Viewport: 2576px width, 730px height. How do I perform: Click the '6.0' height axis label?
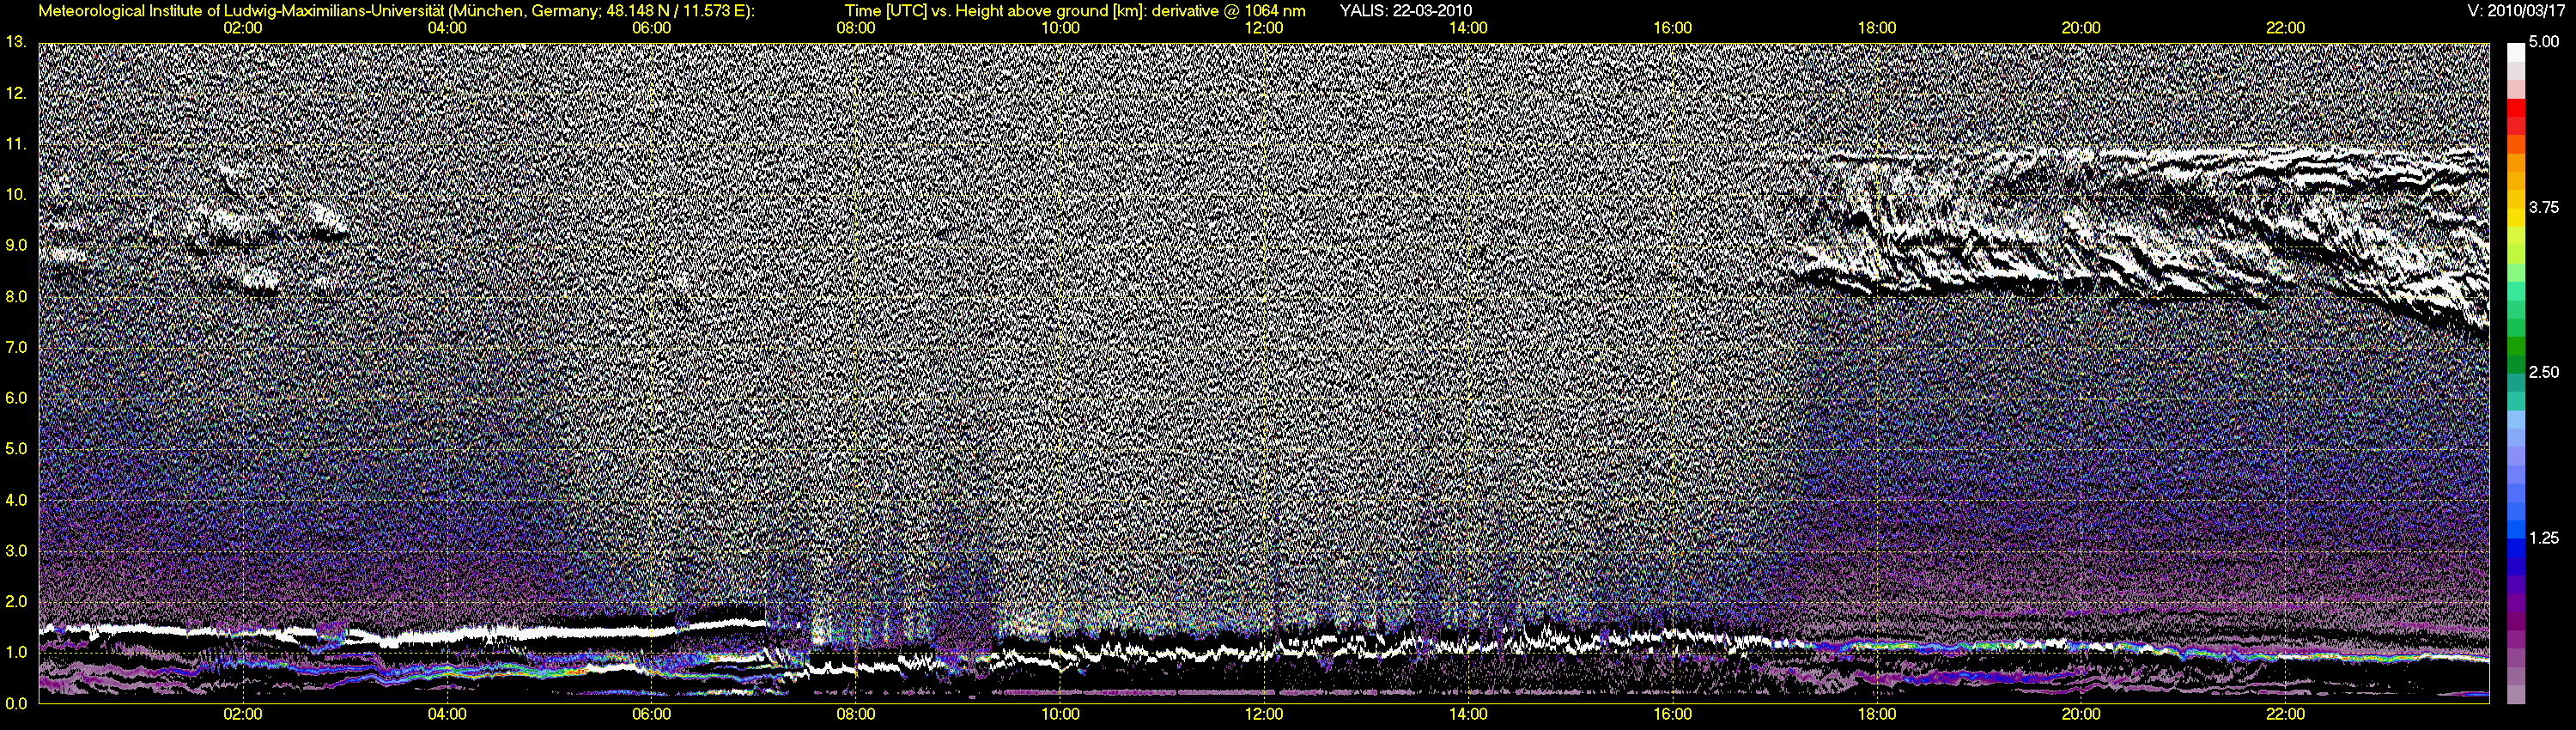(x=17, y=398)
